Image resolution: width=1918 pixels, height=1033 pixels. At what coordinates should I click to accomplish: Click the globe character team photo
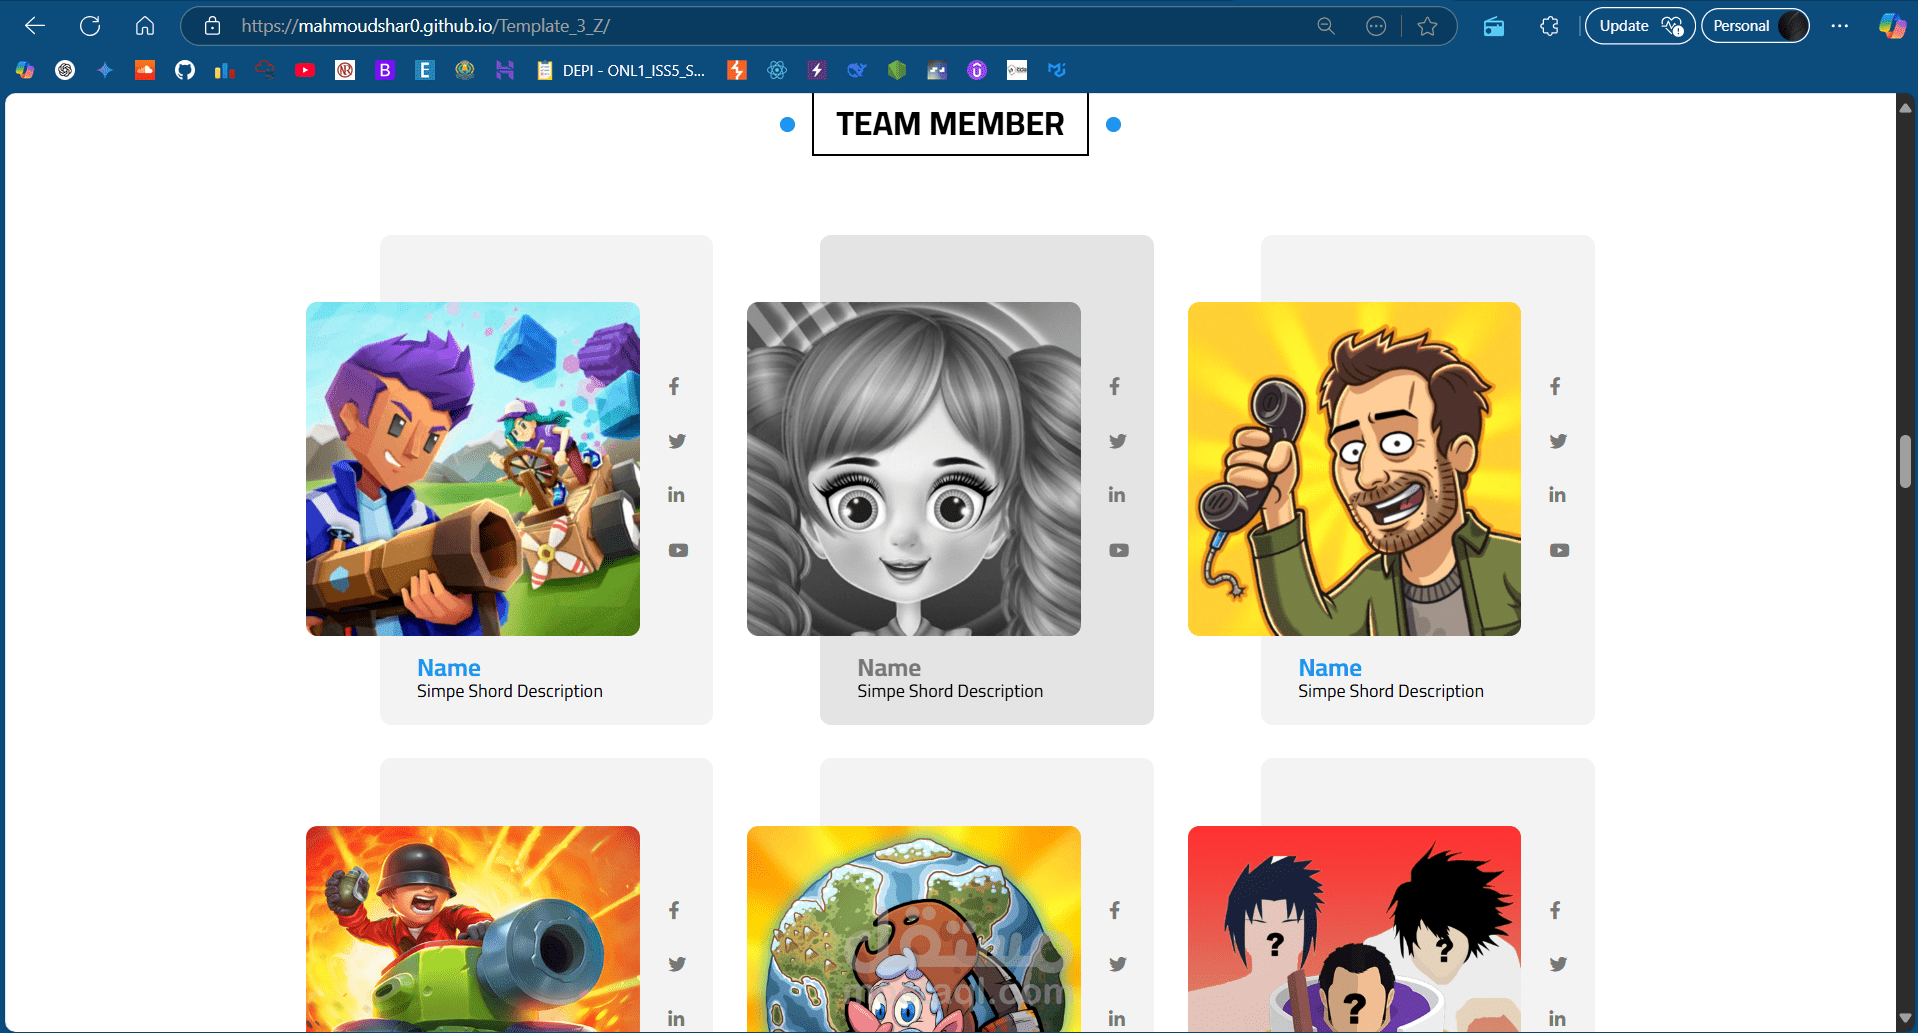914,928
